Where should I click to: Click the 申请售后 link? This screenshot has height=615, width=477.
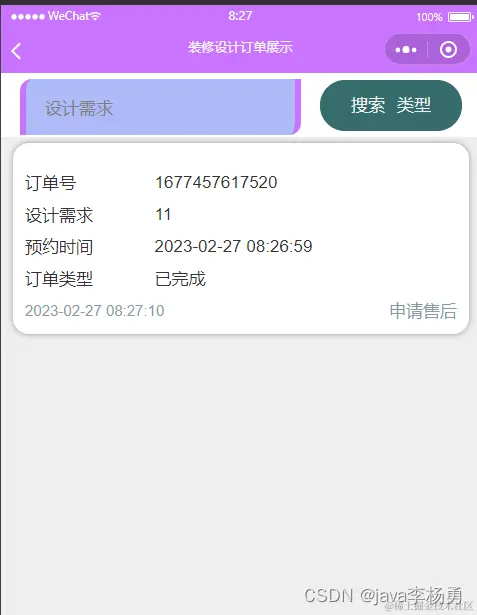pos(423,311)
